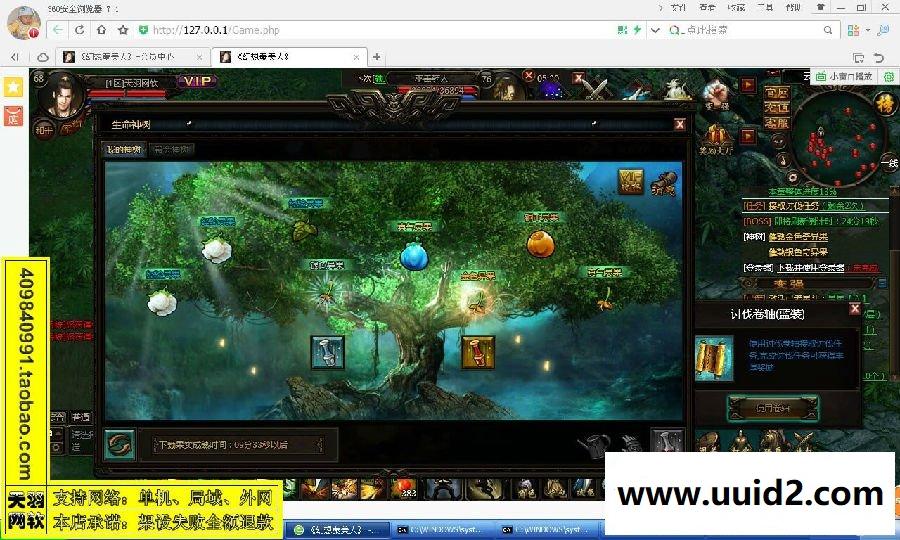The image size is (900, 540).
Task: Pick the blue fruit on the tree
Action: coord(414,256)
